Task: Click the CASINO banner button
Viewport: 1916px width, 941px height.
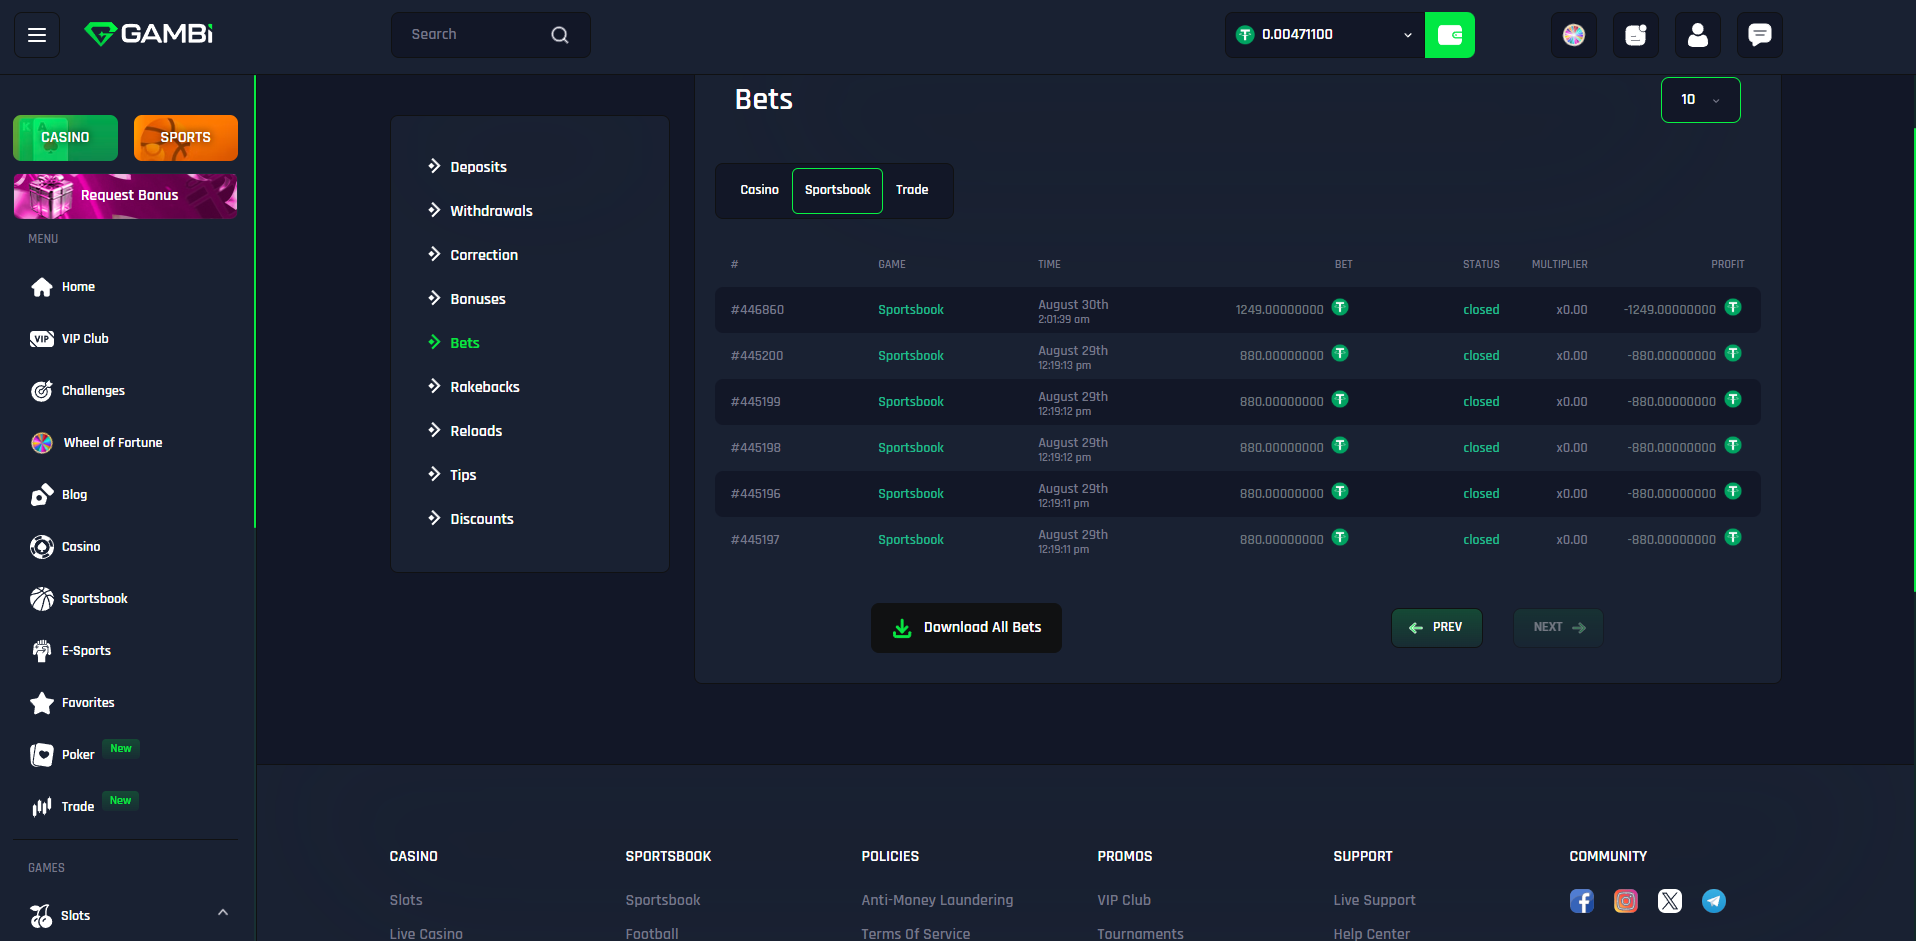Action: click(x=65, y=138)
